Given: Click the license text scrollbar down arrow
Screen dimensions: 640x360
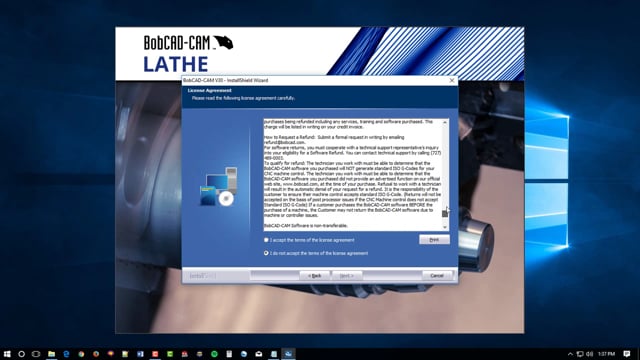Looking at the screenshot, I should tap(445, 227).
